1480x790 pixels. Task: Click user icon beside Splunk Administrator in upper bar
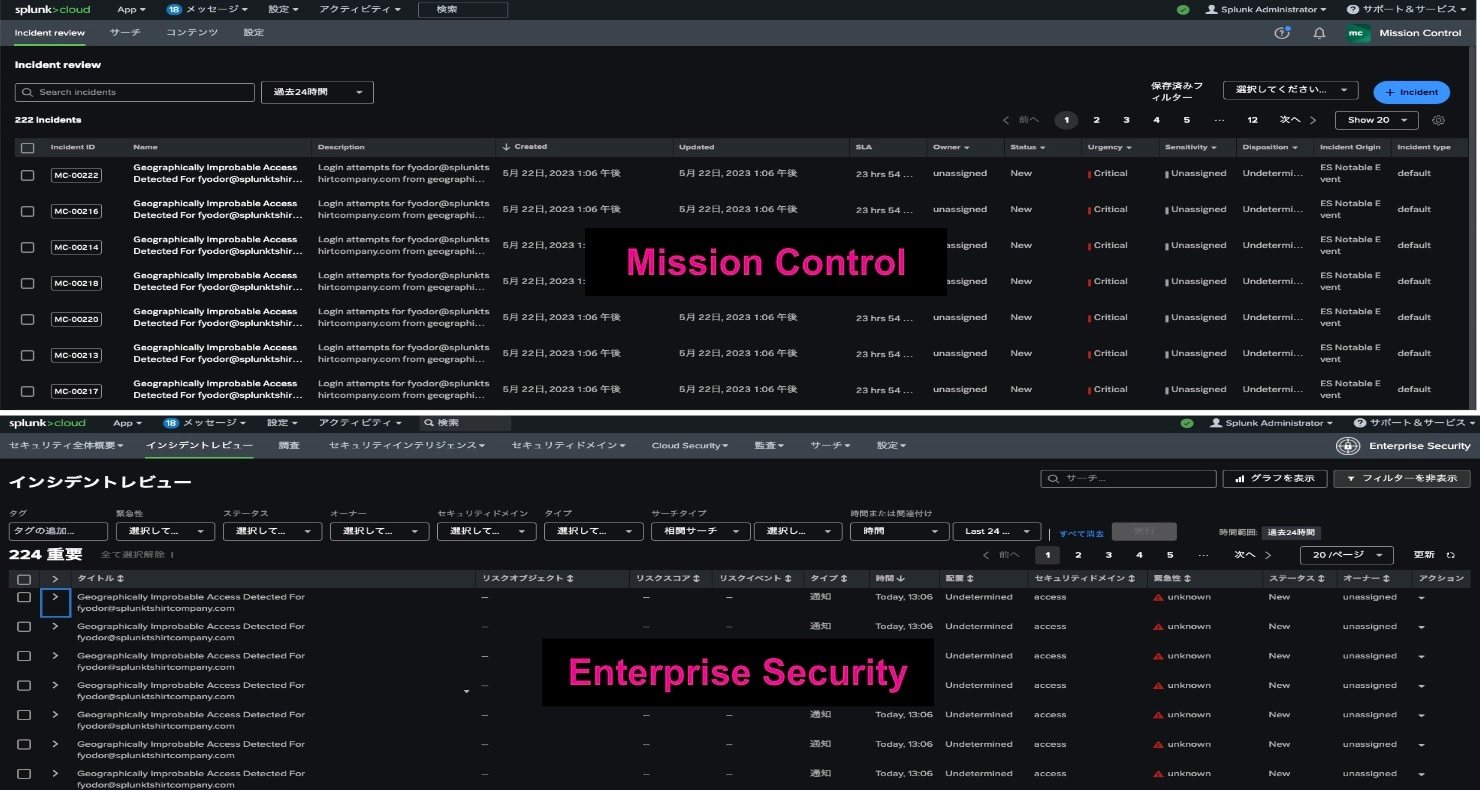(1212, 9)
